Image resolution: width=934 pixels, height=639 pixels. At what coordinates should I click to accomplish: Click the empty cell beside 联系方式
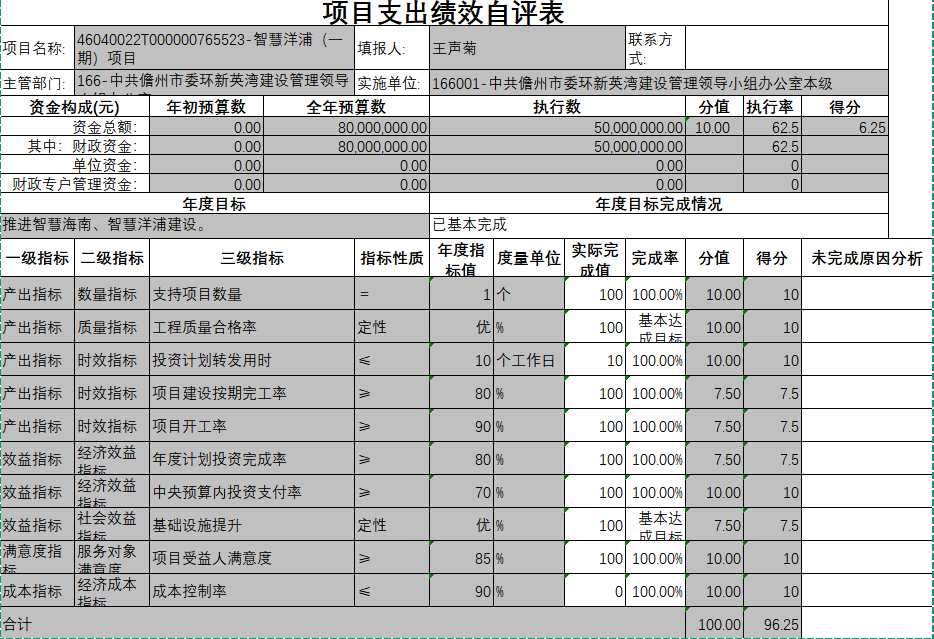point(786,48)
